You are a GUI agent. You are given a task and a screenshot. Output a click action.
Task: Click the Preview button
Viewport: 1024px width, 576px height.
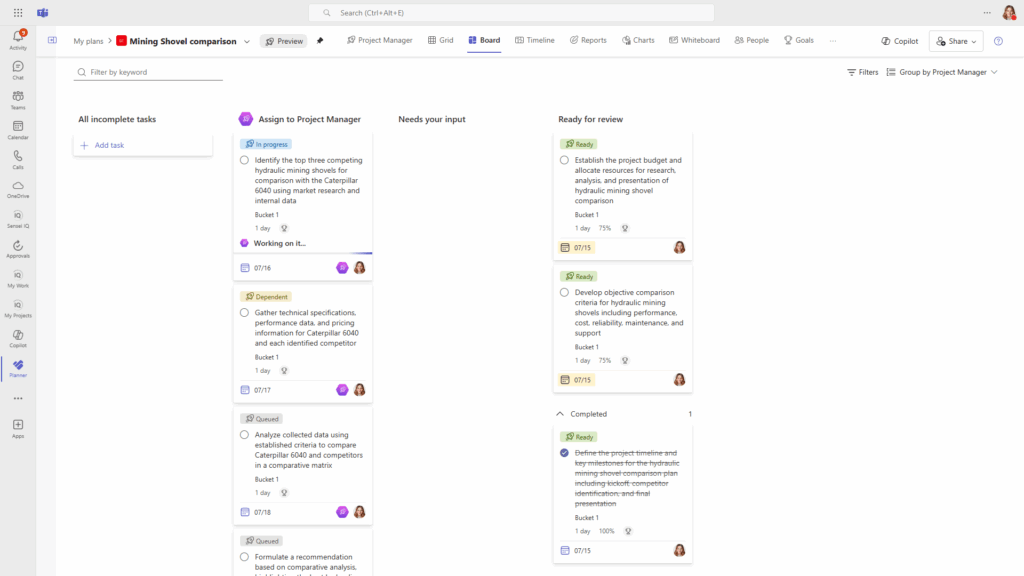[283, 41]
